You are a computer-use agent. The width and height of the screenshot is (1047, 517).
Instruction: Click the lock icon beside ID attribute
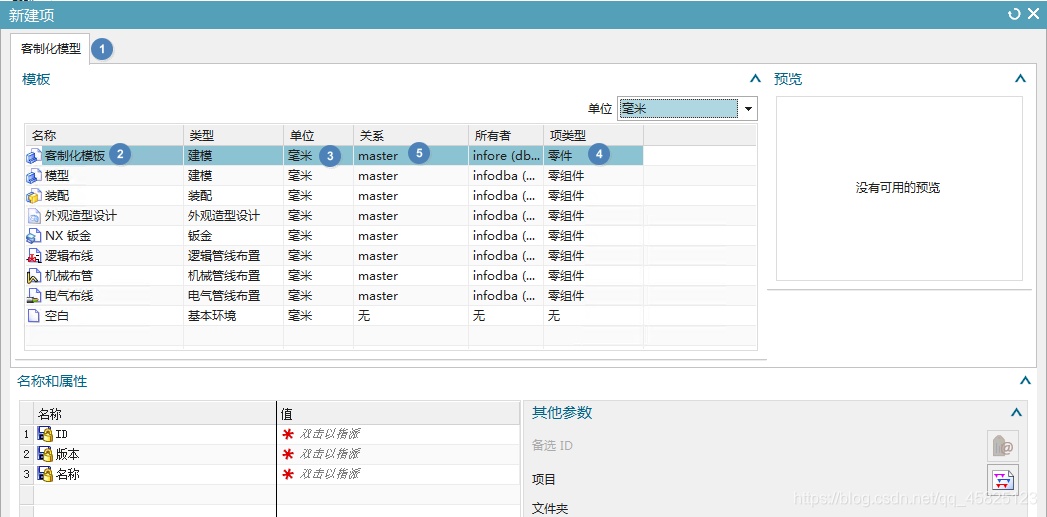[45, 434]
